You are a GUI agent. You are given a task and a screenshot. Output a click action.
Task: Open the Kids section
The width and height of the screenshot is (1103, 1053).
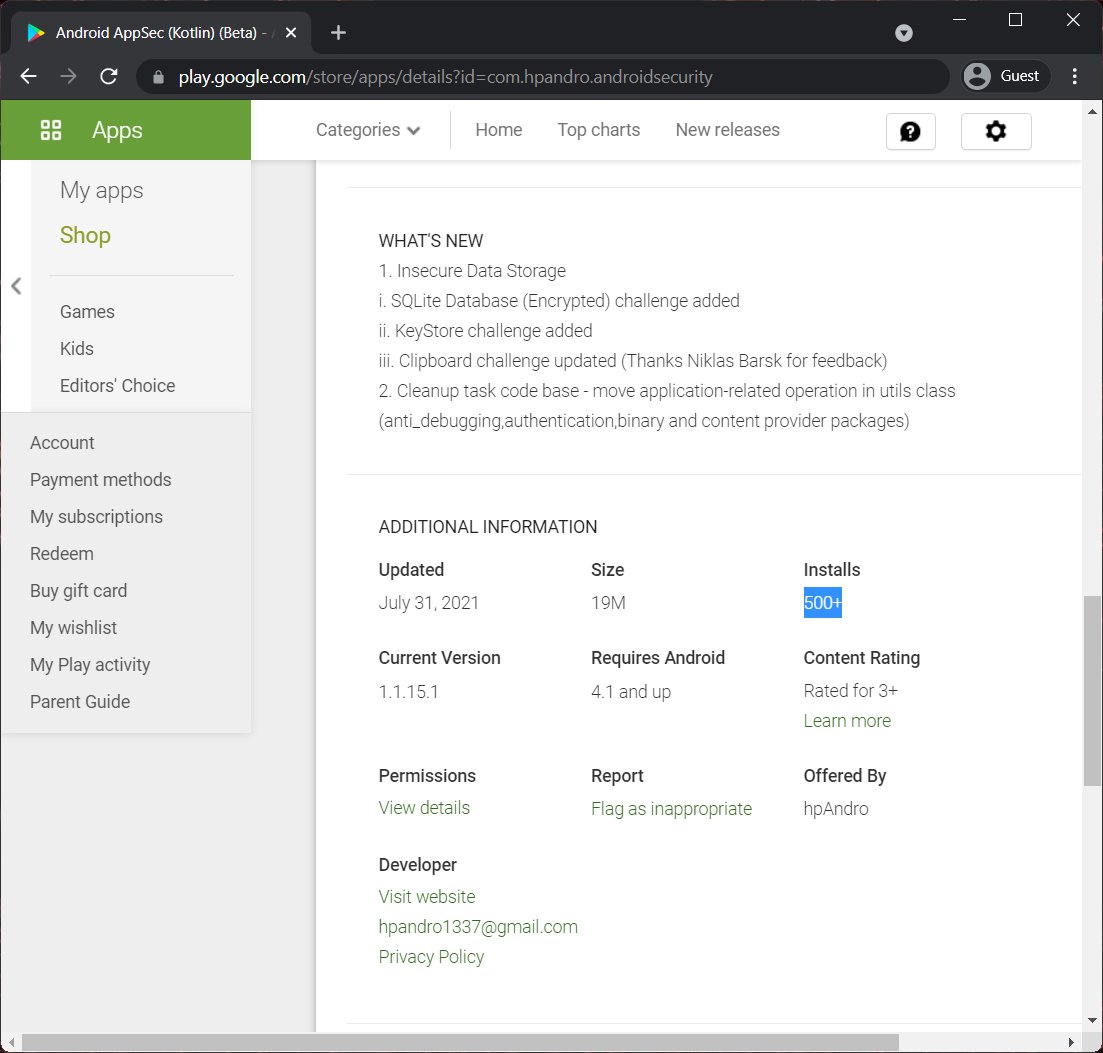pyautogui.click(x=77, y=349)
